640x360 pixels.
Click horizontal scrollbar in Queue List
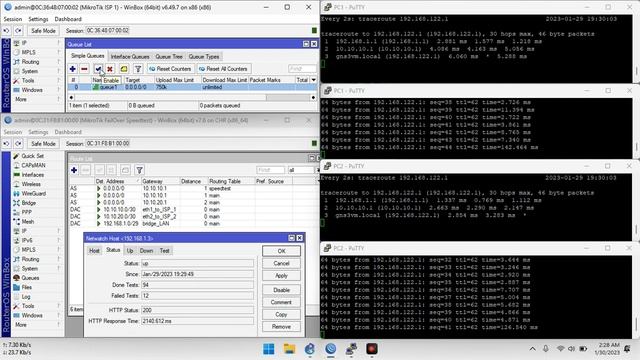[x=192, y=98]
